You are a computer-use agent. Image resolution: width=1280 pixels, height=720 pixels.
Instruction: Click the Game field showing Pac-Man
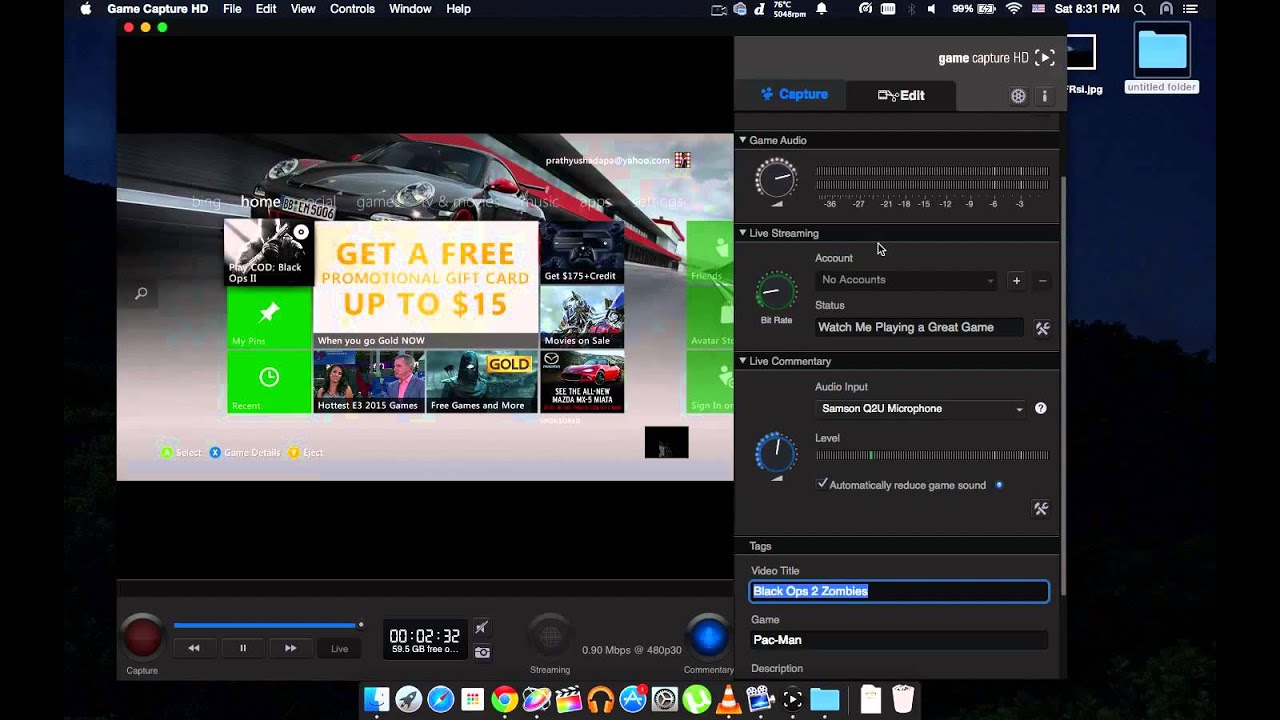point(899,640)
